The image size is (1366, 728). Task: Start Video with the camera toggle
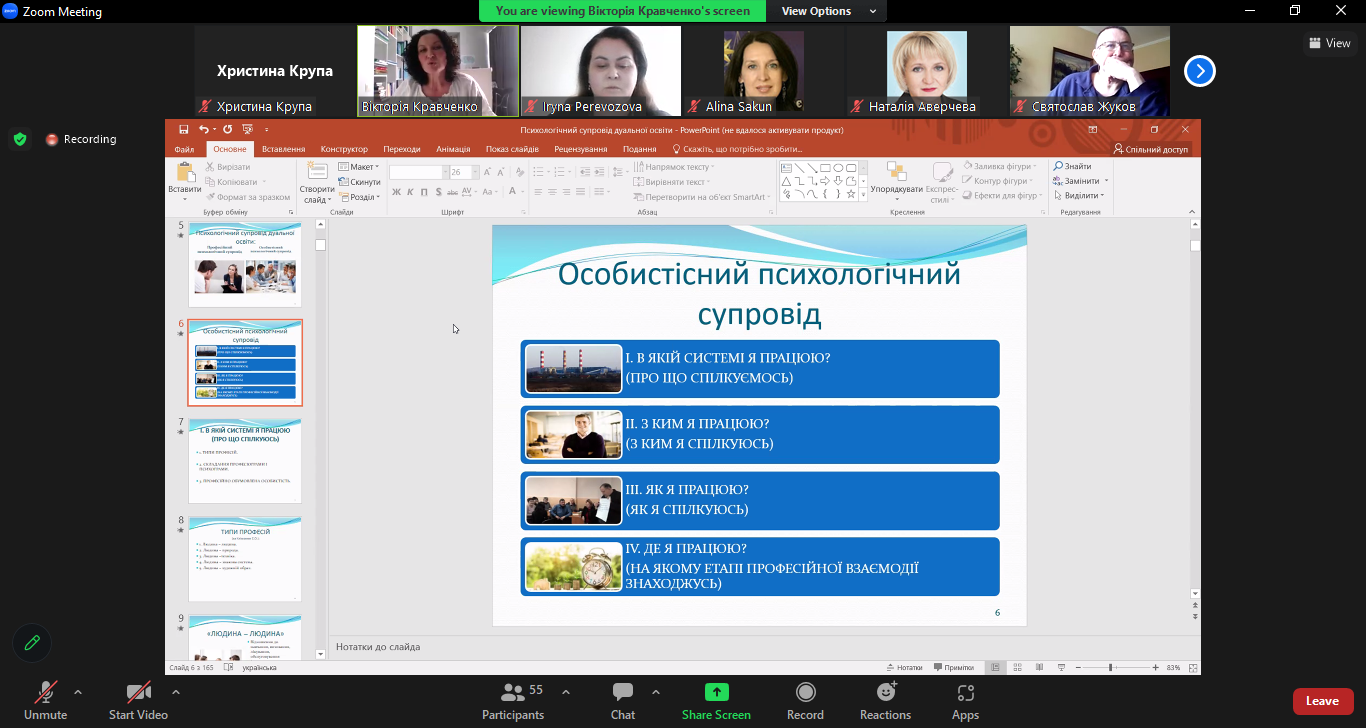point(138,692)
